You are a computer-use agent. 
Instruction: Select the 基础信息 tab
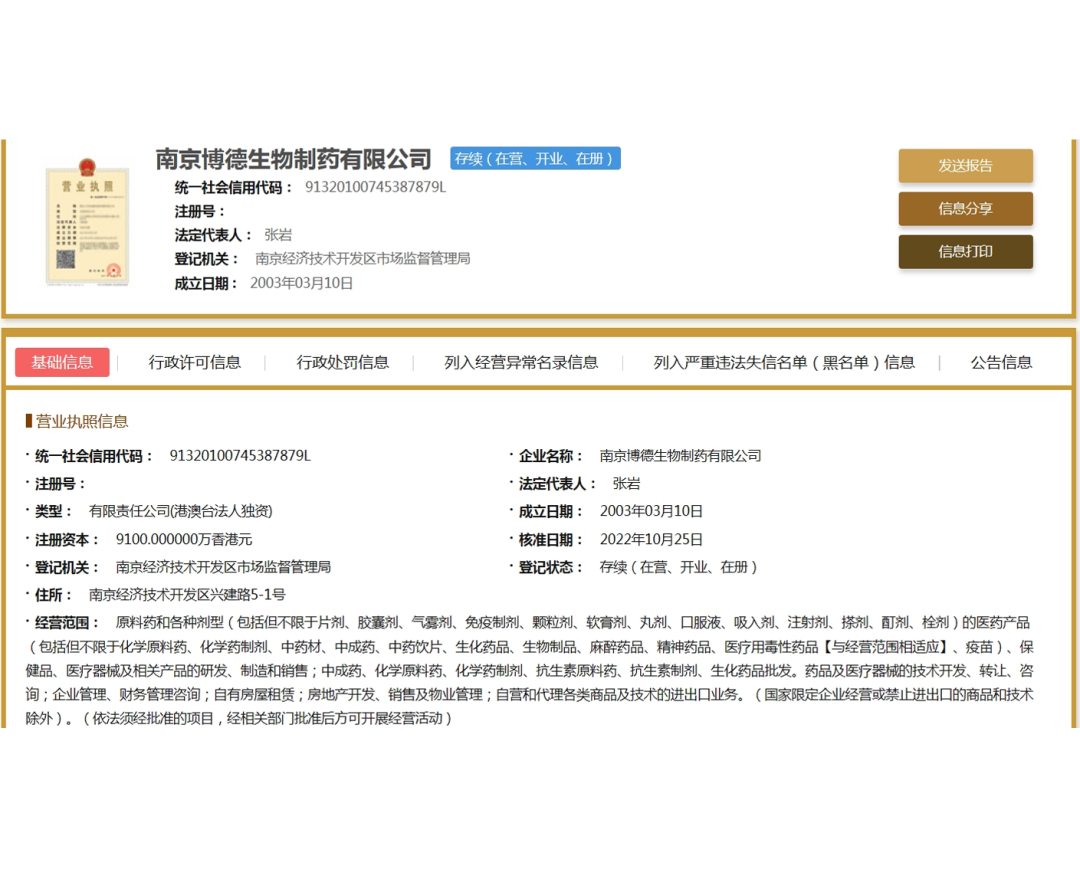[x=62, y=362]
